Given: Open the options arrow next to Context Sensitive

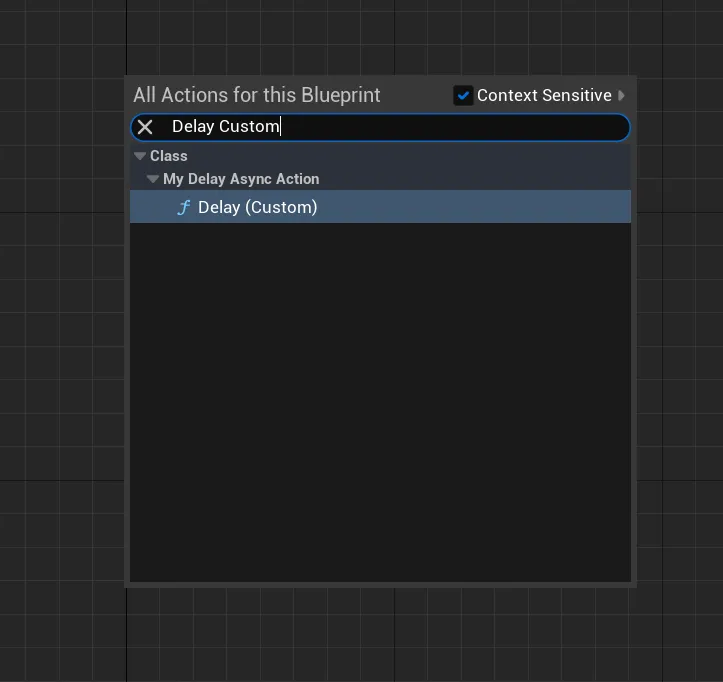Looking at the screenshot, I should pos(622,95).
